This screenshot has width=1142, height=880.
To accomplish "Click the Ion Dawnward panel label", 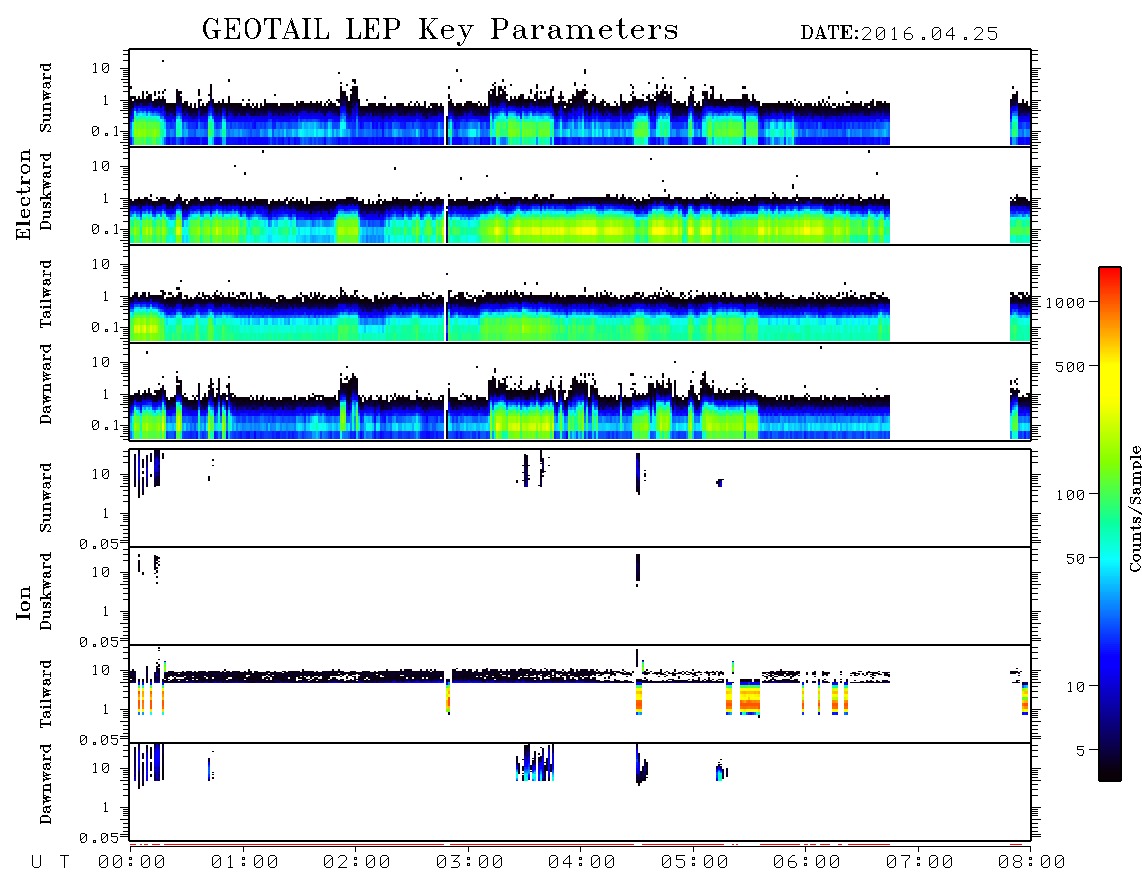I will point(46,784).
